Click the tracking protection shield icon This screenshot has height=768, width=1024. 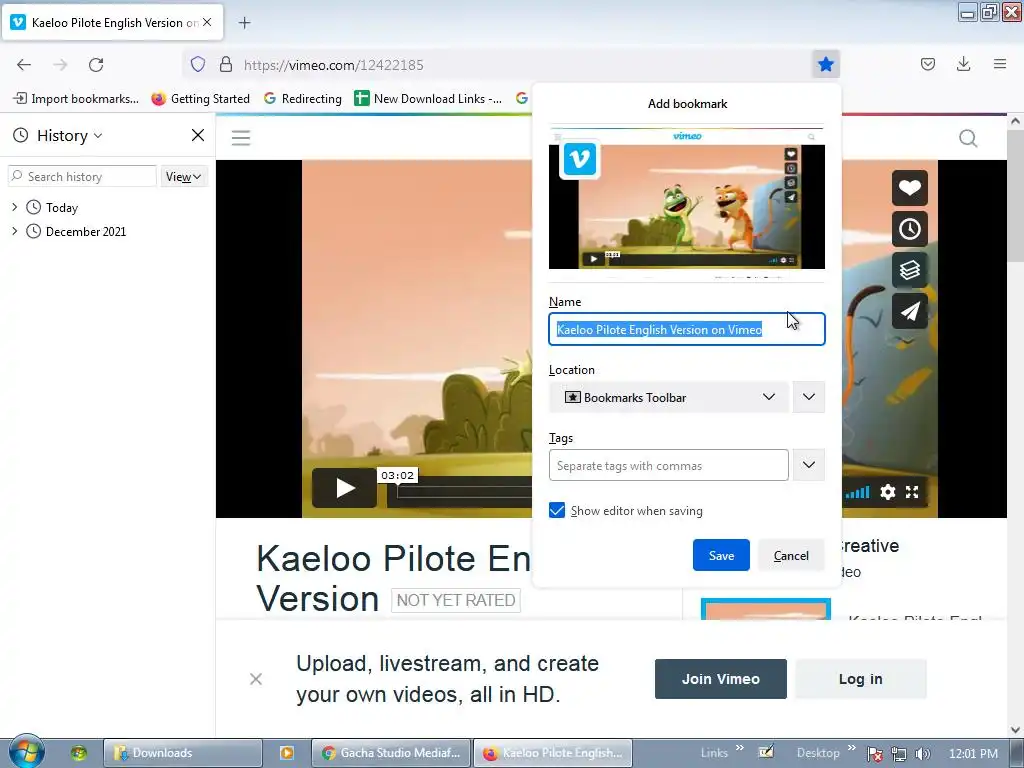198,64
